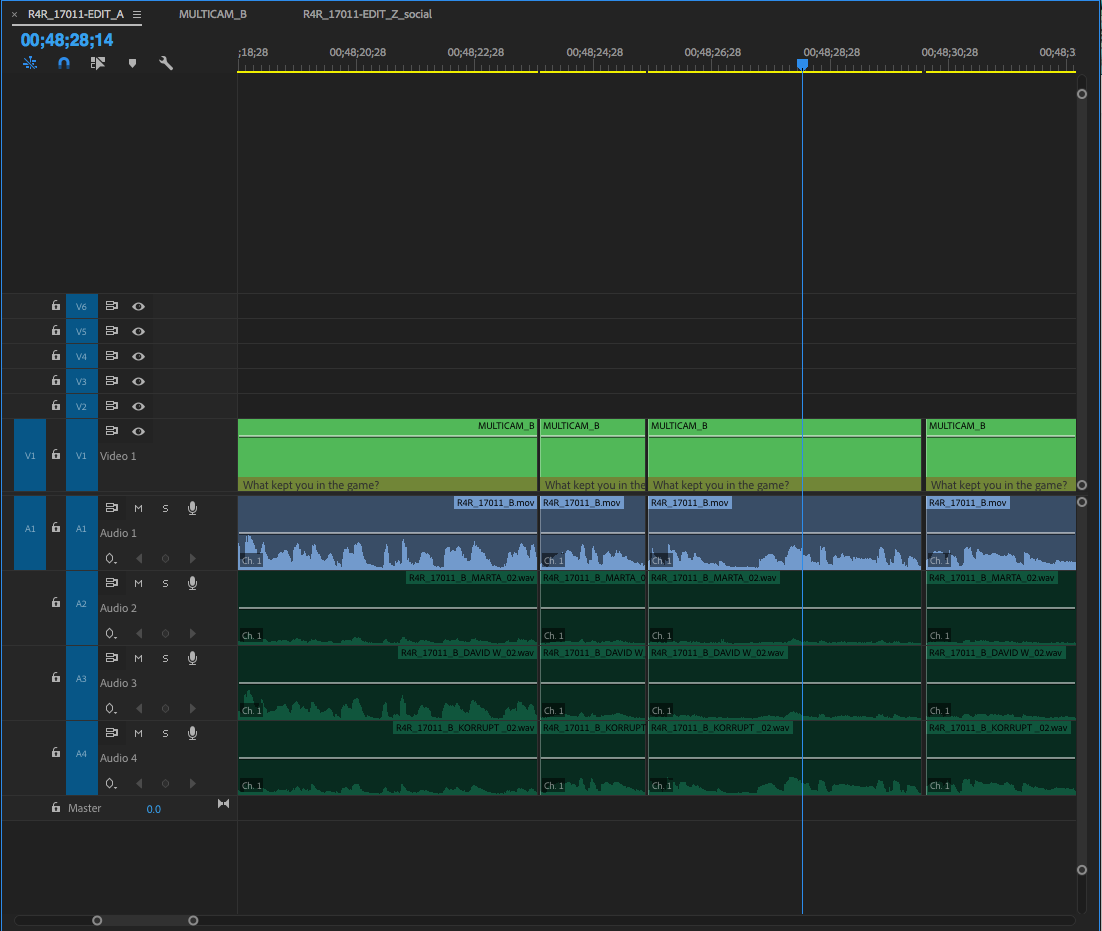Click the Add Marker icon

click(x=132, y=63)
